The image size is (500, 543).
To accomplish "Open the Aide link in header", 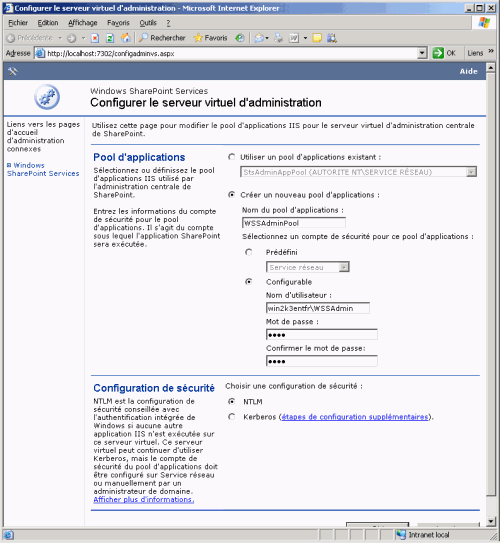I will pos(468,71).
